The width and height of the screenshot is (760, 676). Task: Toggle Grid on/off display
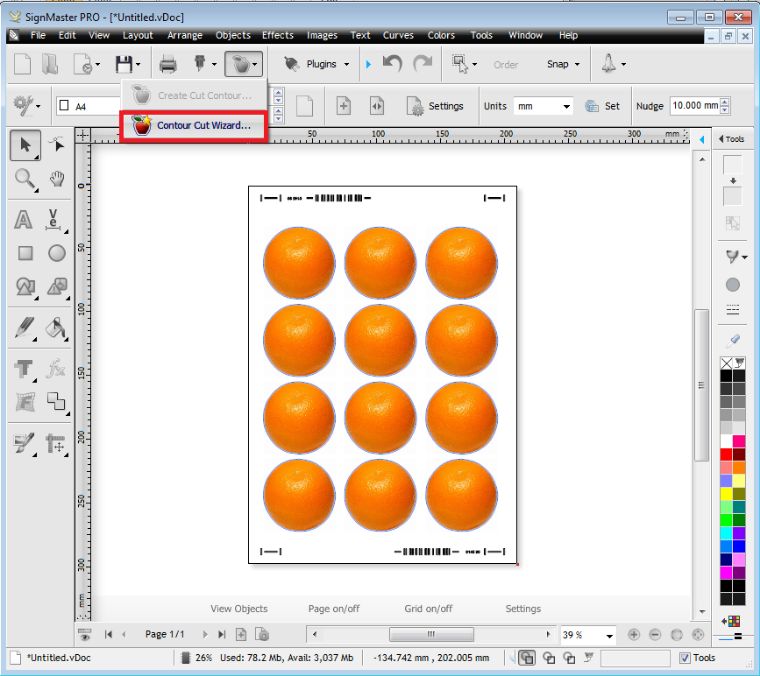point(428,608)
